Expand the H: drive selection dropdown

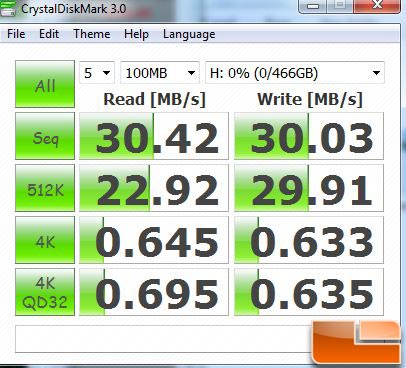click(x=295, y=73)
